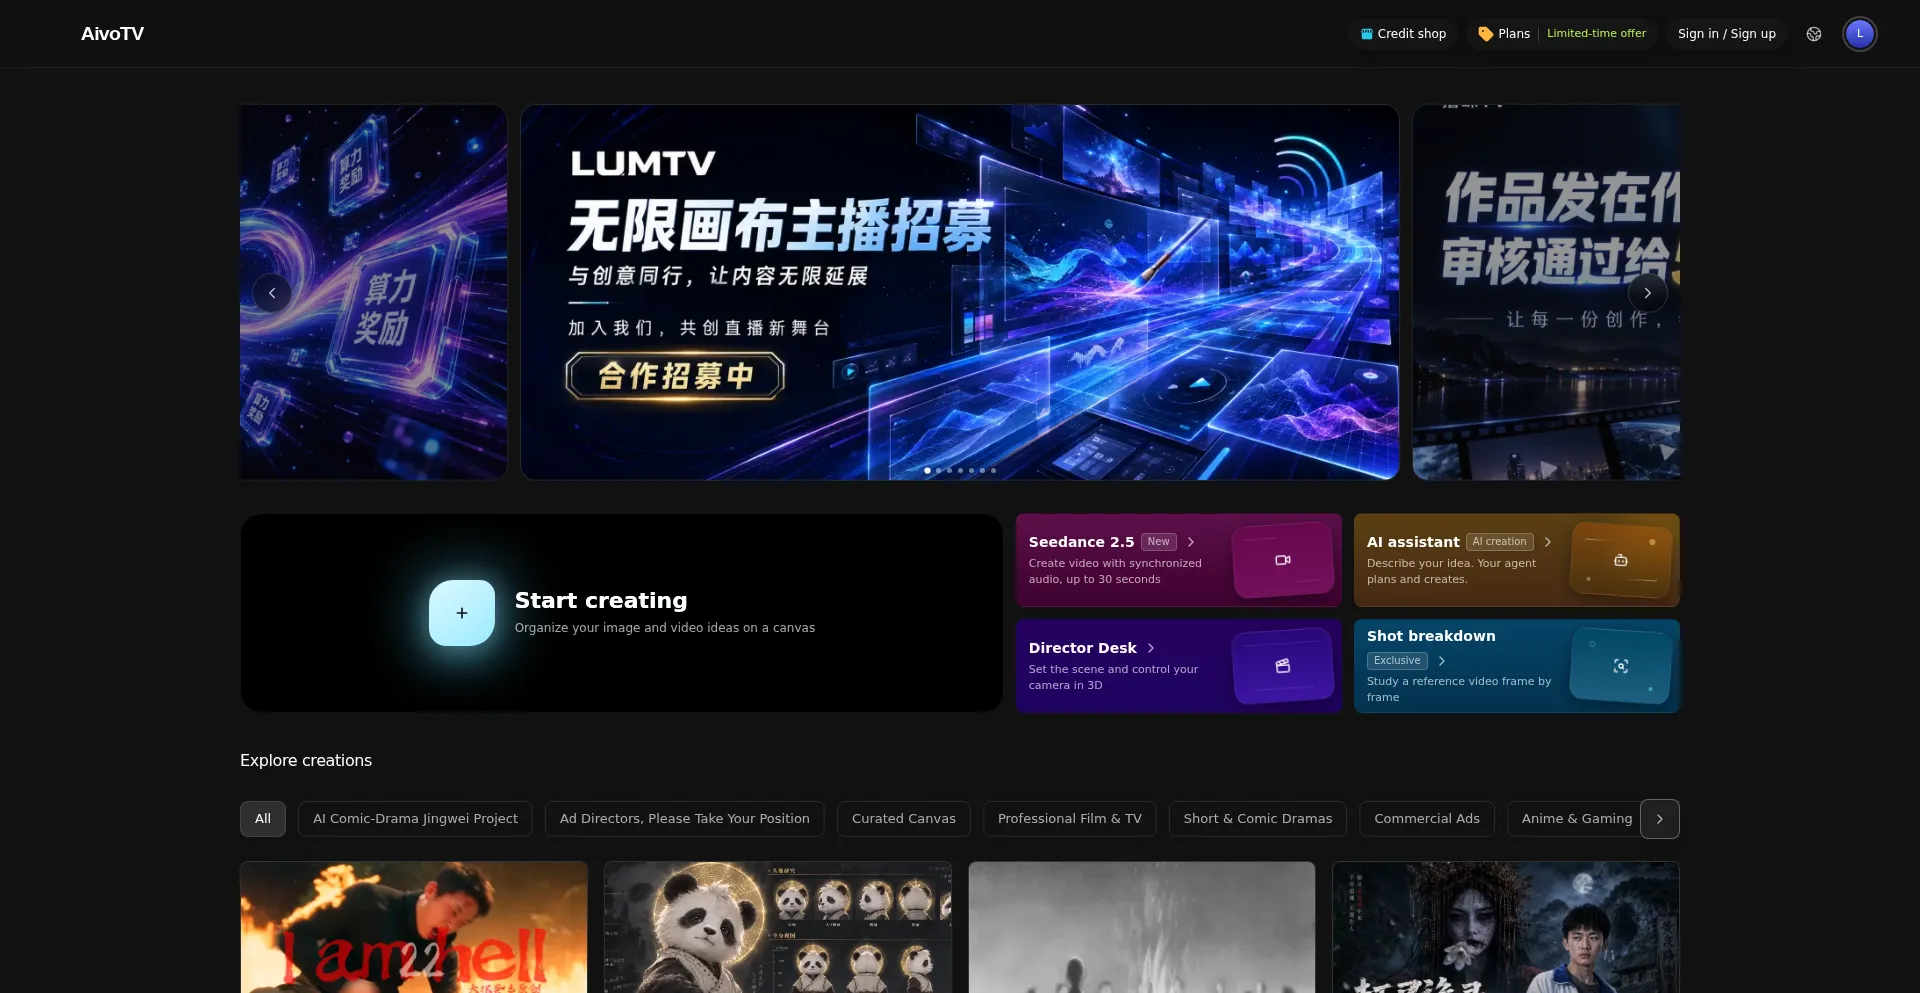Open the LUMTV recruitment banner

tap(959, 292)
